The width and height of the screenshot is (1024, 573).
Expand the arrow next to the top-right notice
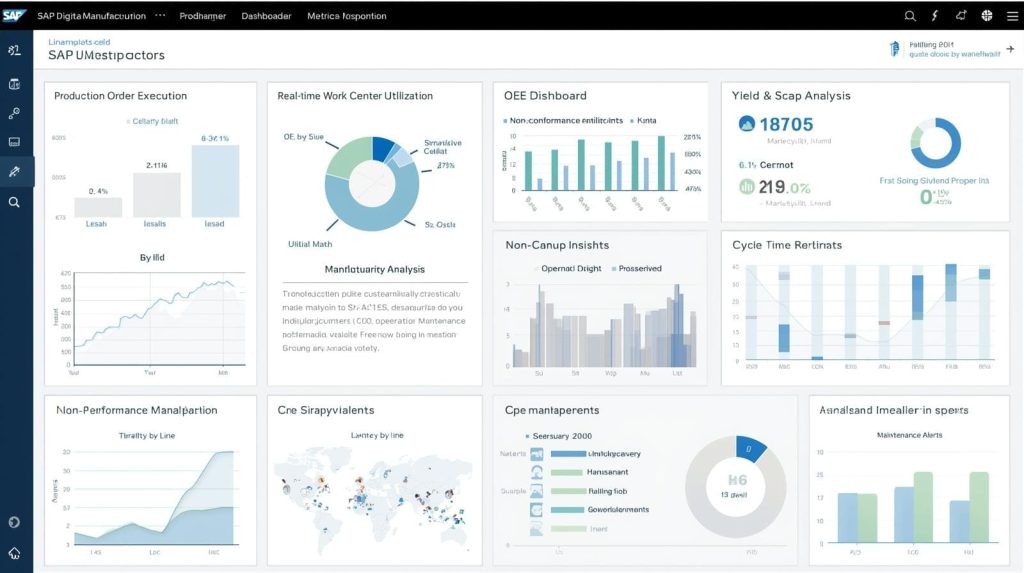tap(1008, 49)
